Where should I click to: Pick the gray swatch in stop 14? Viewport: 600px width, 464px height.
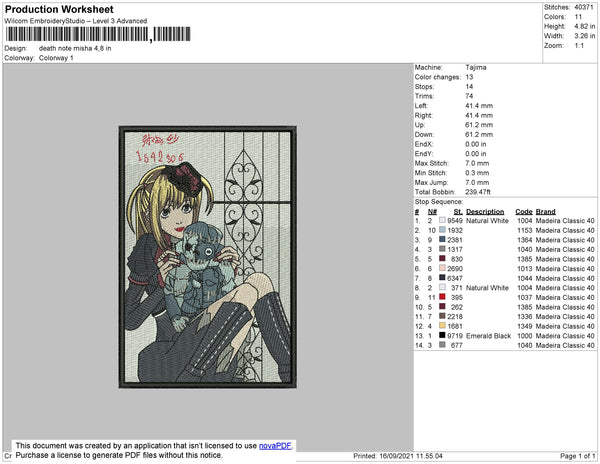coord(442,345)
